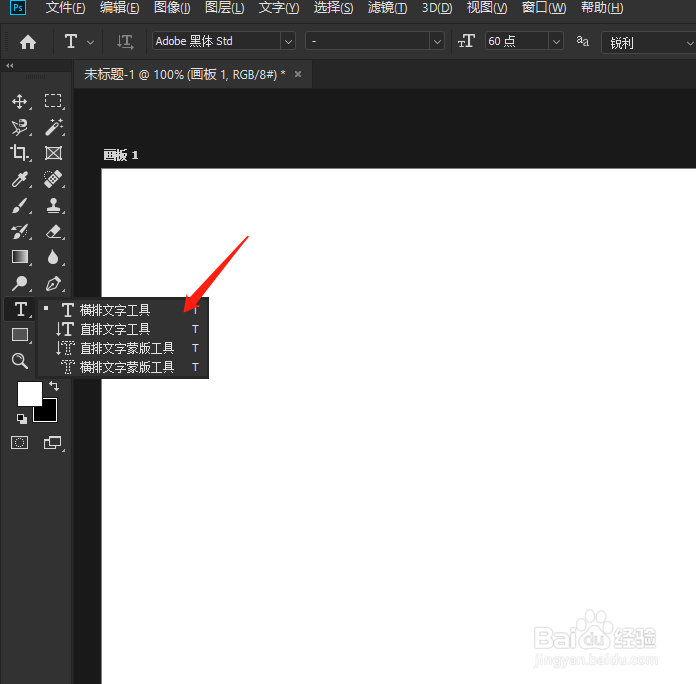Close the 未标题-1 document tab
The width and height of the screenshot is (696, 684).
(x=298, y=74)
